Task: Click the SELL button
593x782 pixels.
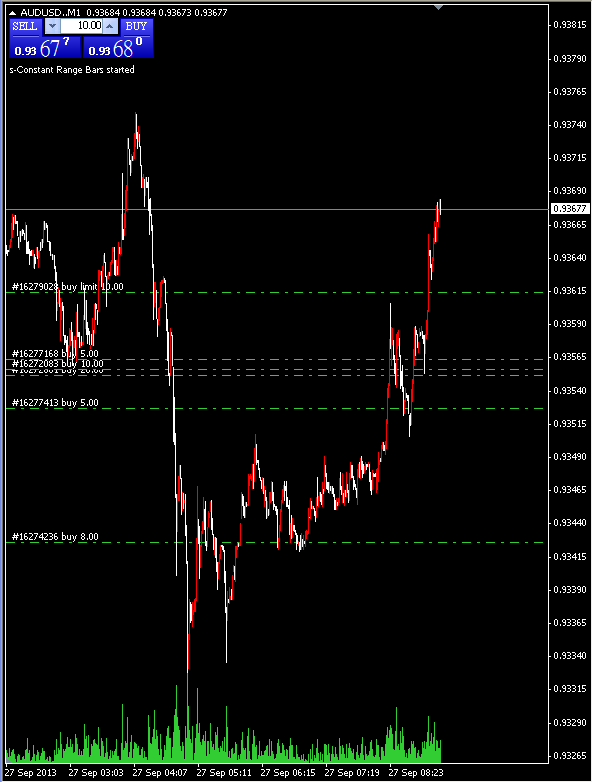Action: tap(25, 26)
